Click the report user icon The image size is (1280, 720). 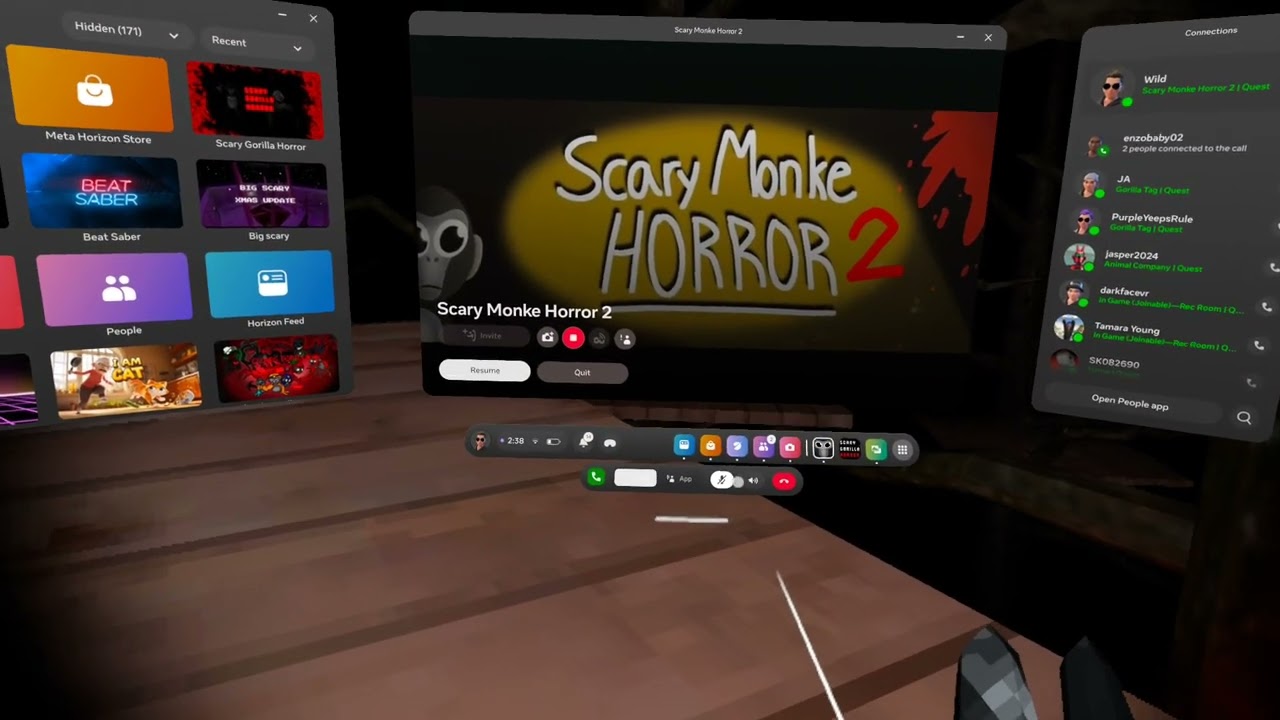[626, 339]
